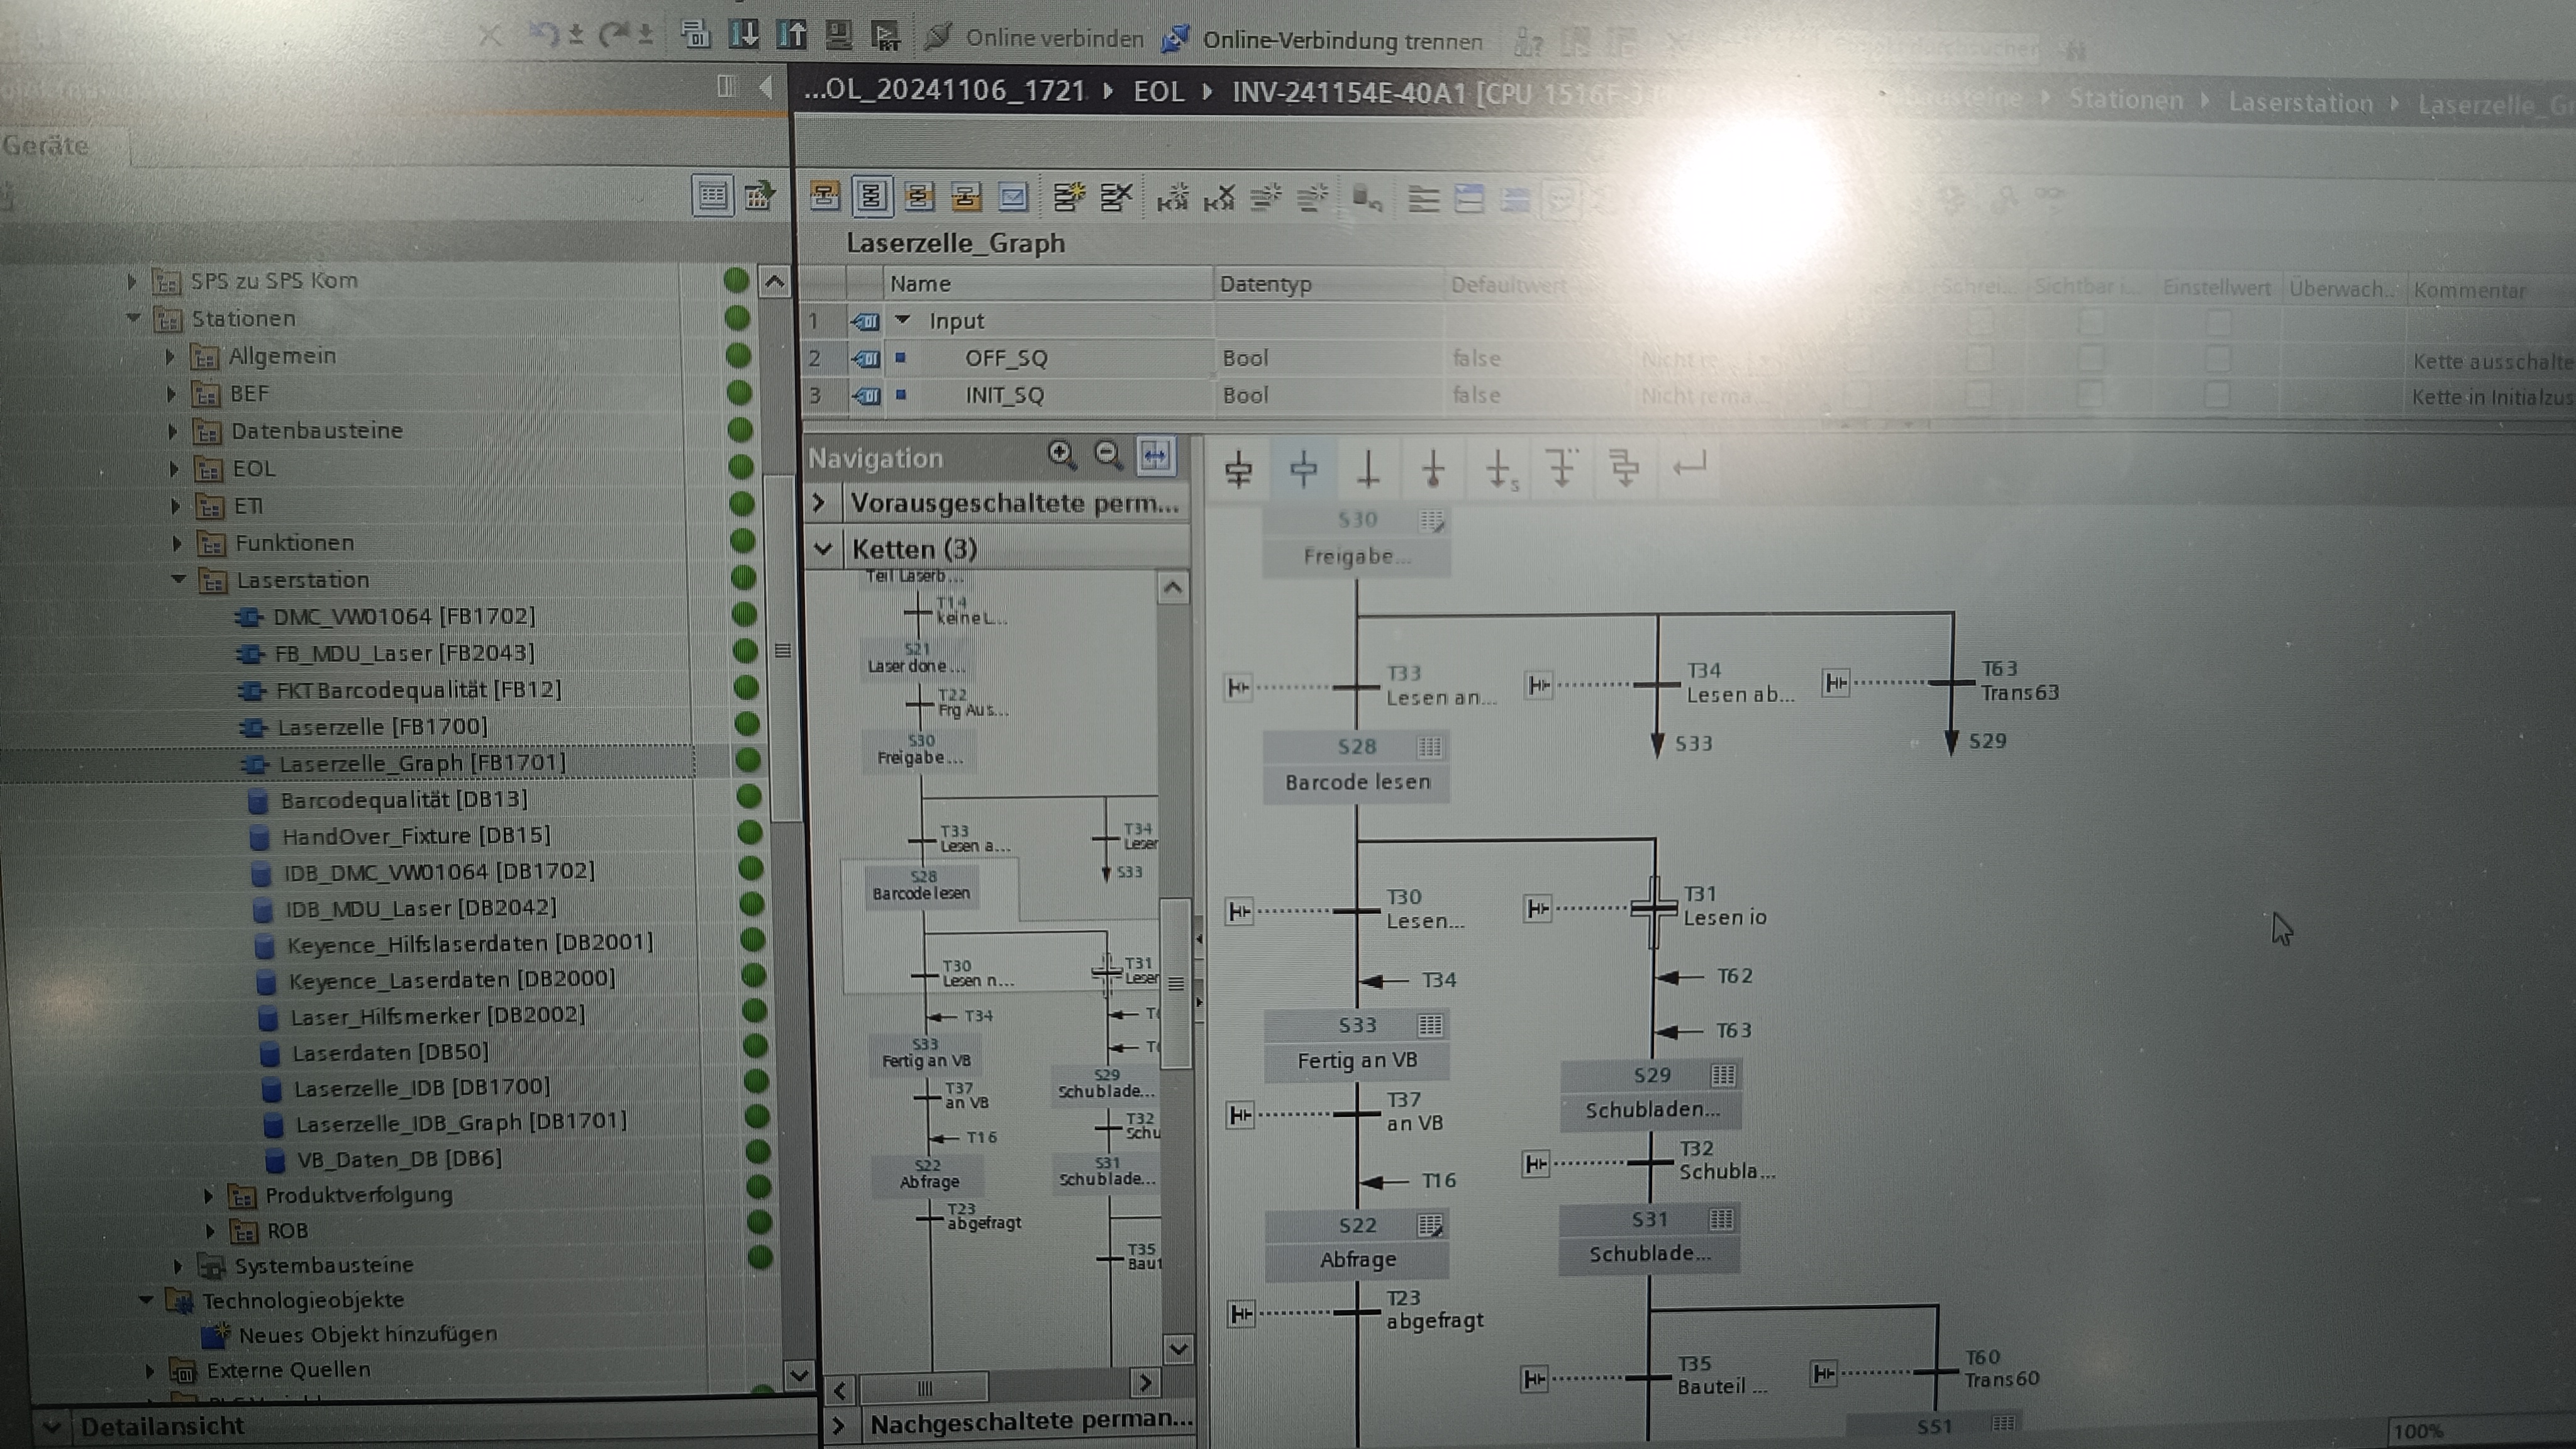Screen dimensions: 2576x1449
Task: Open actions table of step S31
Action: pyautogui.click(x=1721, y=1219)
